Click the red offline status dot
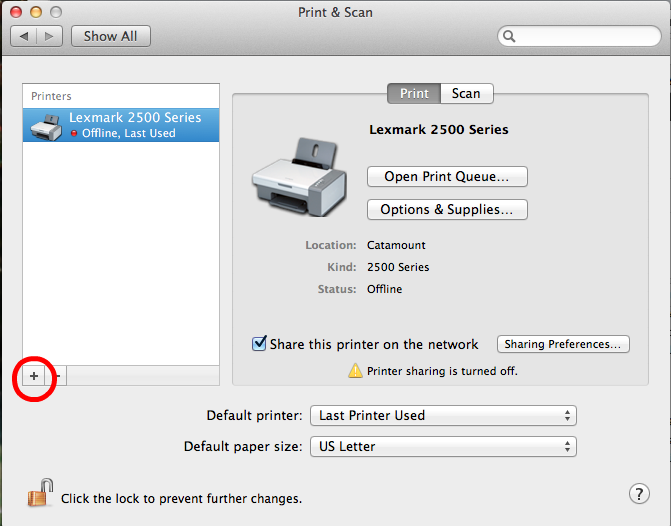Image resolution: width=671 pixels, height=526 pixels. point(74,134)
